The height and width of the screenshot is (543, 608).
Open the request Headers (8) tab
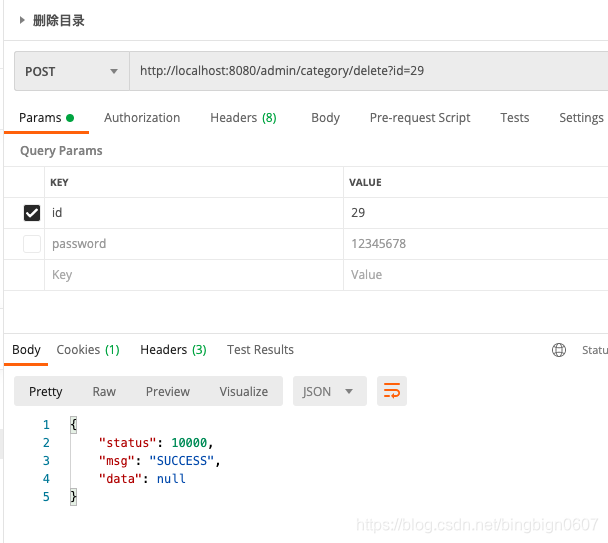click(243, 118)
